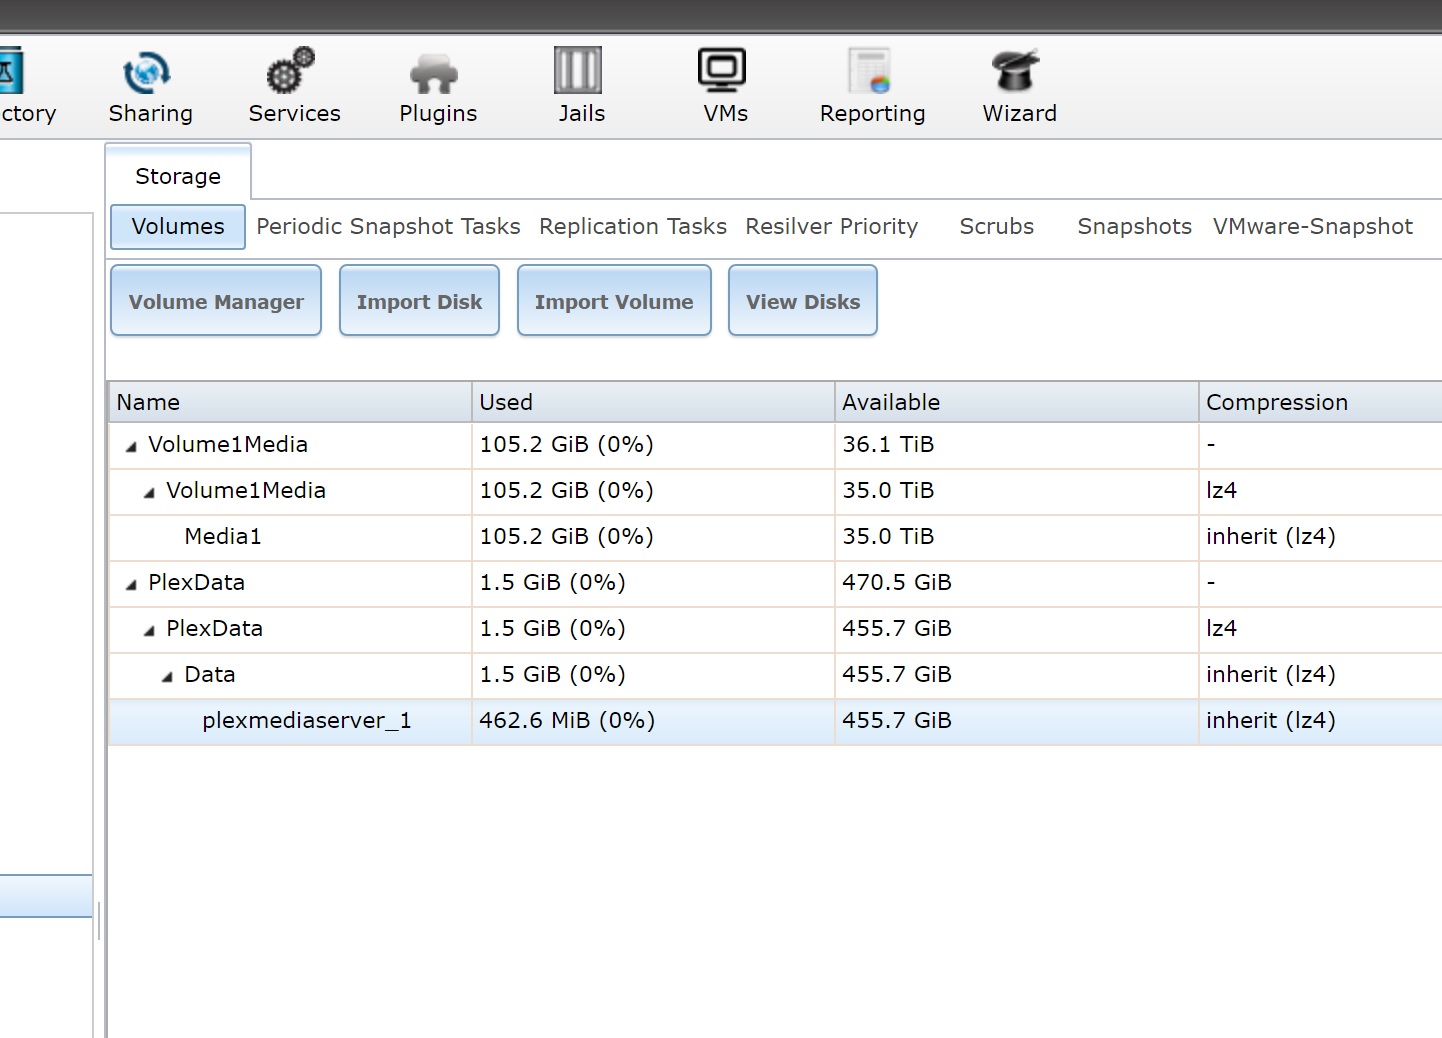Click the Compression column header
Screen dimensions: 1442x1038
1320,402
